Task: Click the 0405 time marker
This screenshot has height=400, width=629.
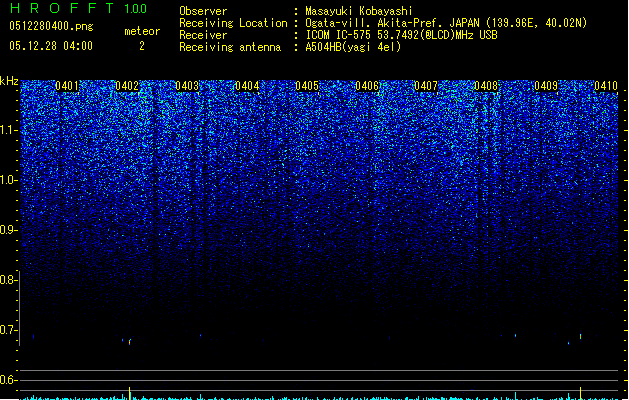Action: (x=307, y=86)
